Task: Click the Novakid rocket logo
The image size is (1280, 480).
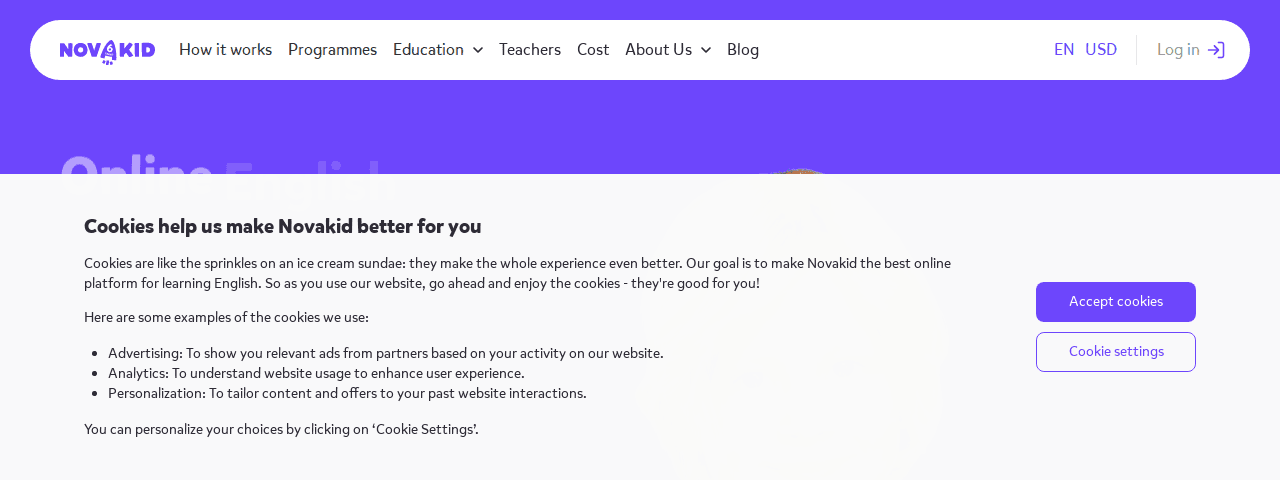Action: [x=107, y=51]
